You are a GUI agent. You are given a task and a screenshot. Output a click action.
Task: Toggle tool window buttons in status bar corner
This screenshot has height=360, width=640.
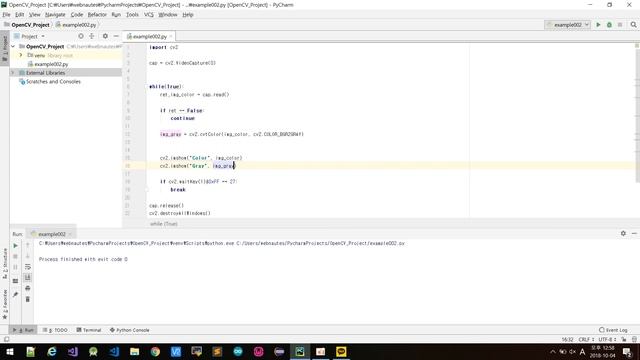pos(6,339)
